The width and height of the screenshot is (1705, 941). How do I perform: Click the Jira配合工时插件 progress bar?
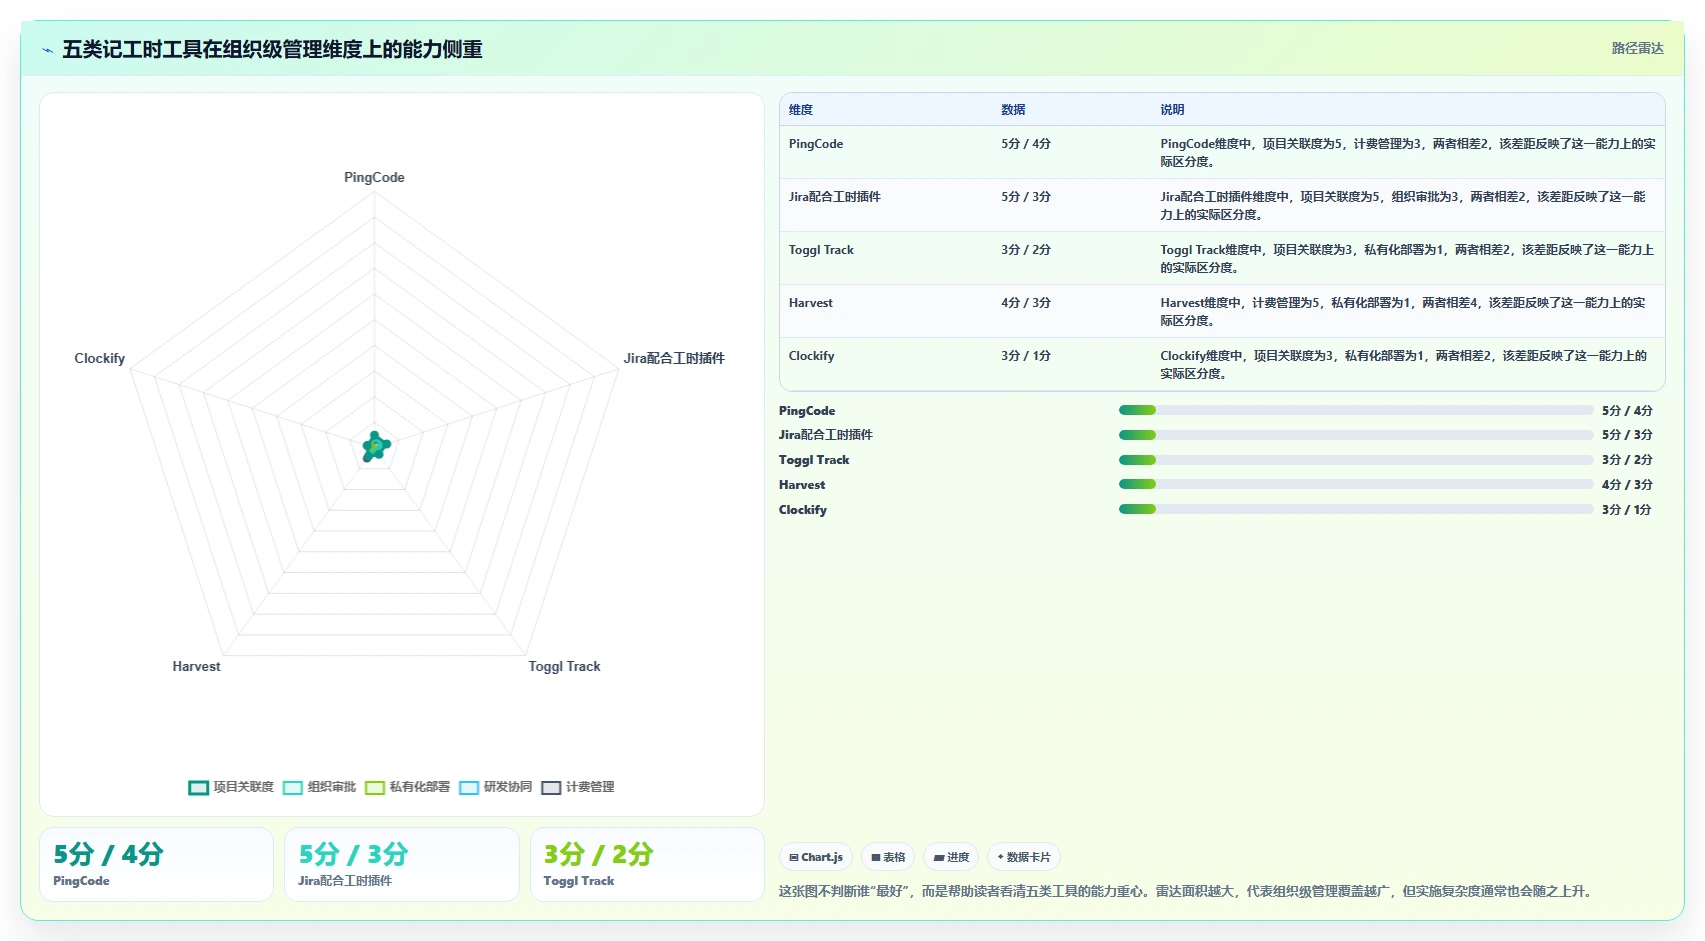tap(1355, 435)
